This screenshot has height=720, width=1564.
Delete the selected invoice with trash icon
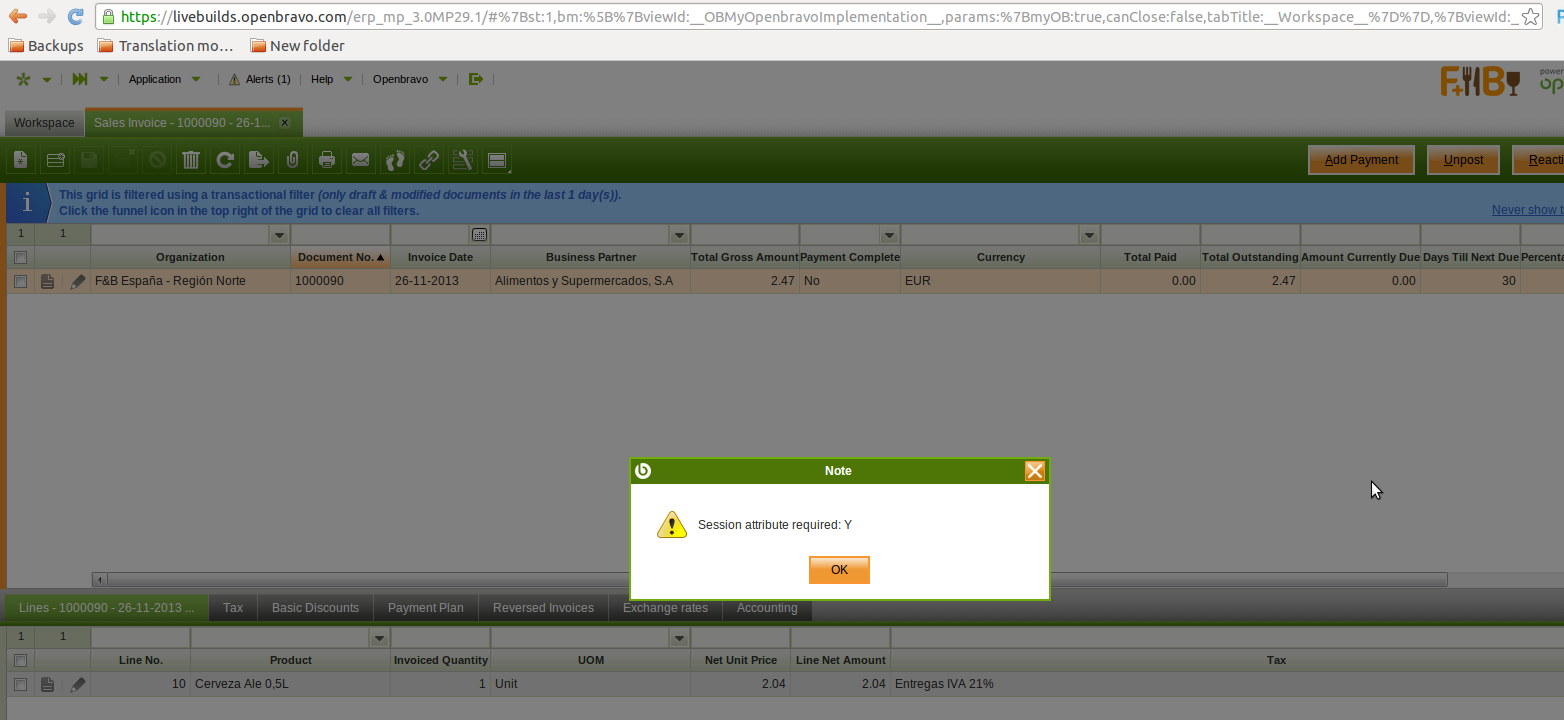(x=191, y=160)
